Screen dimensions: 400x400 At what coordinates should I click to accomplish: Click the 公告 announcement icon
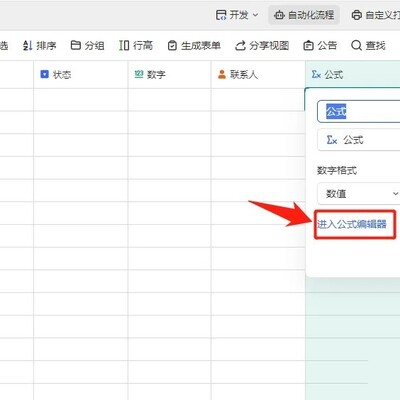(x=308, y=45)
